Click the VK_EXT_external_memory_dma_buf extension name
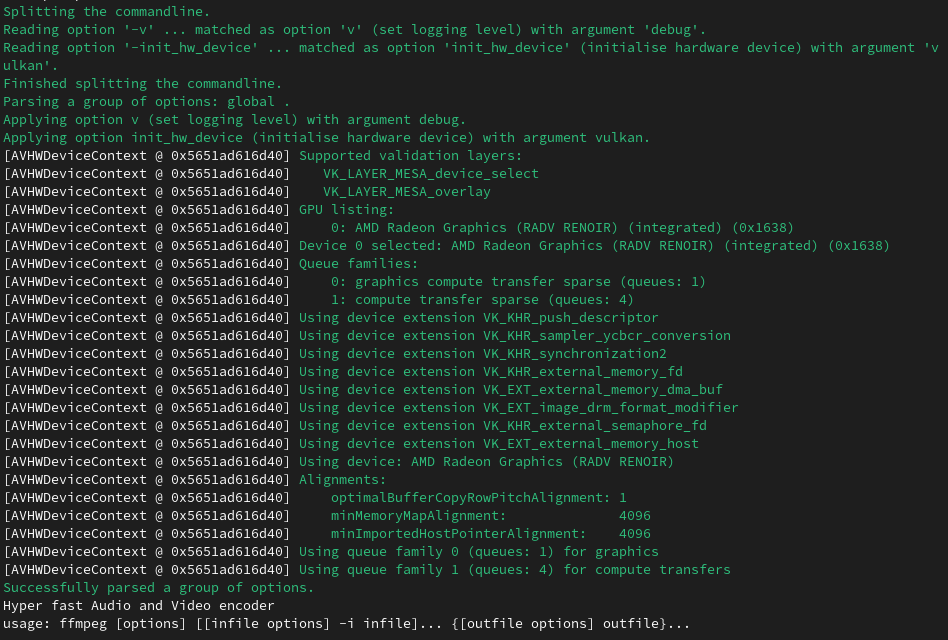This screenshot has height=640, width=948. (603, 389)
